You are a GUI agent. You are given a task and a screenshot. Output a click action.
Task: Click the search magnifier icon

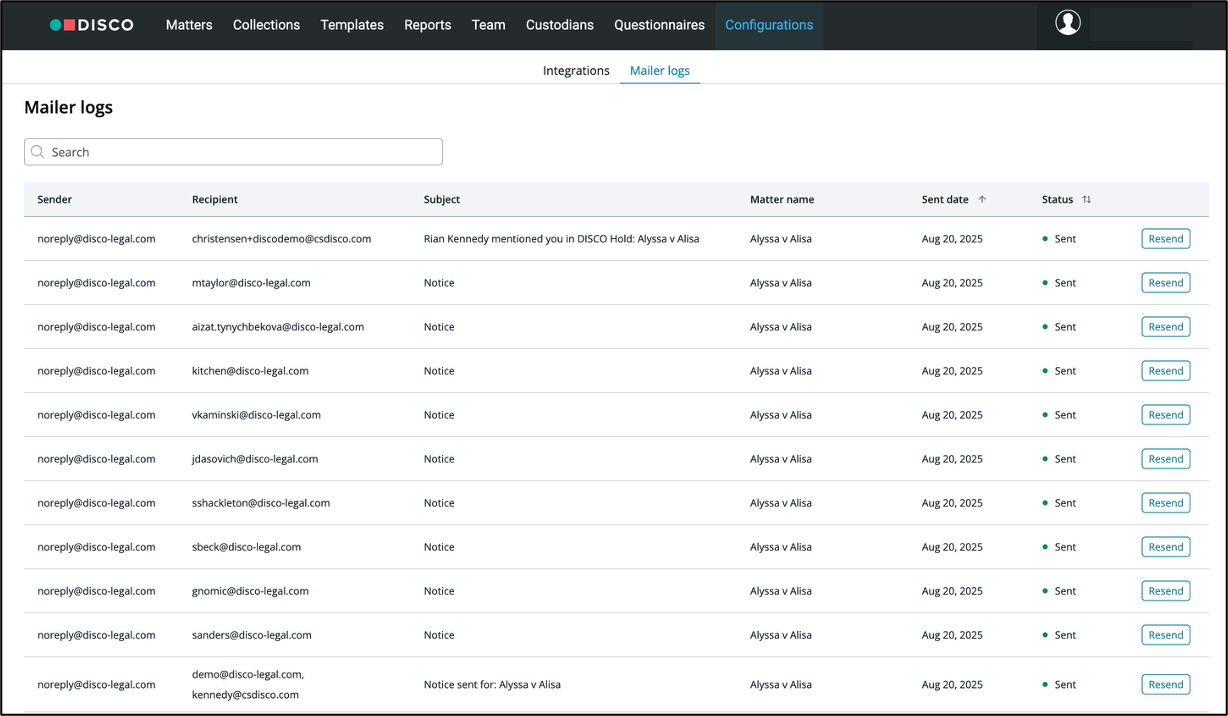coord(38,152)
